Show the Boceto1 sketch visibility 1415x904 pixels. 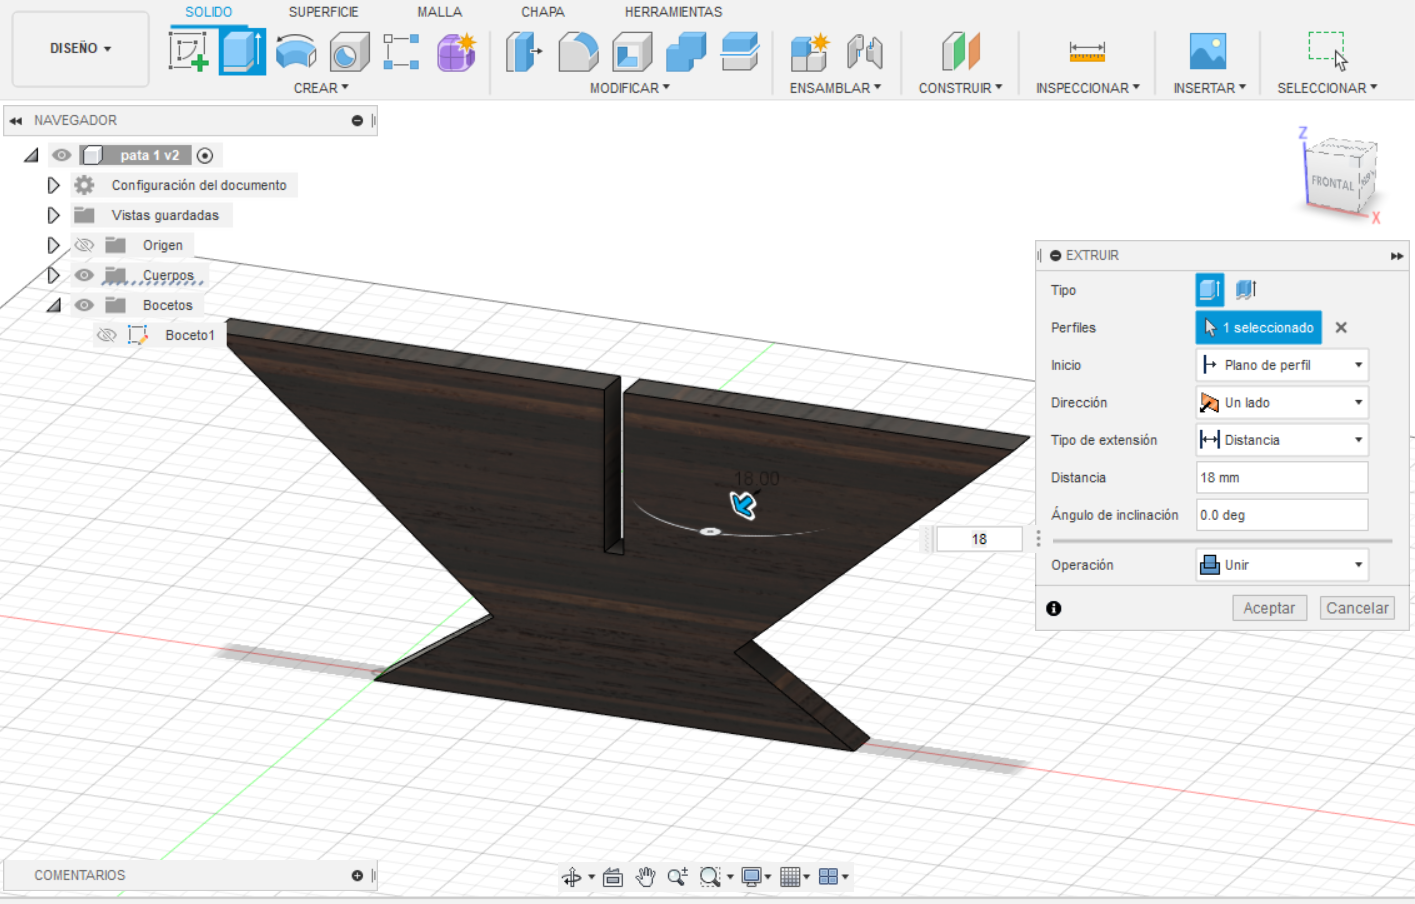[107, 335]
